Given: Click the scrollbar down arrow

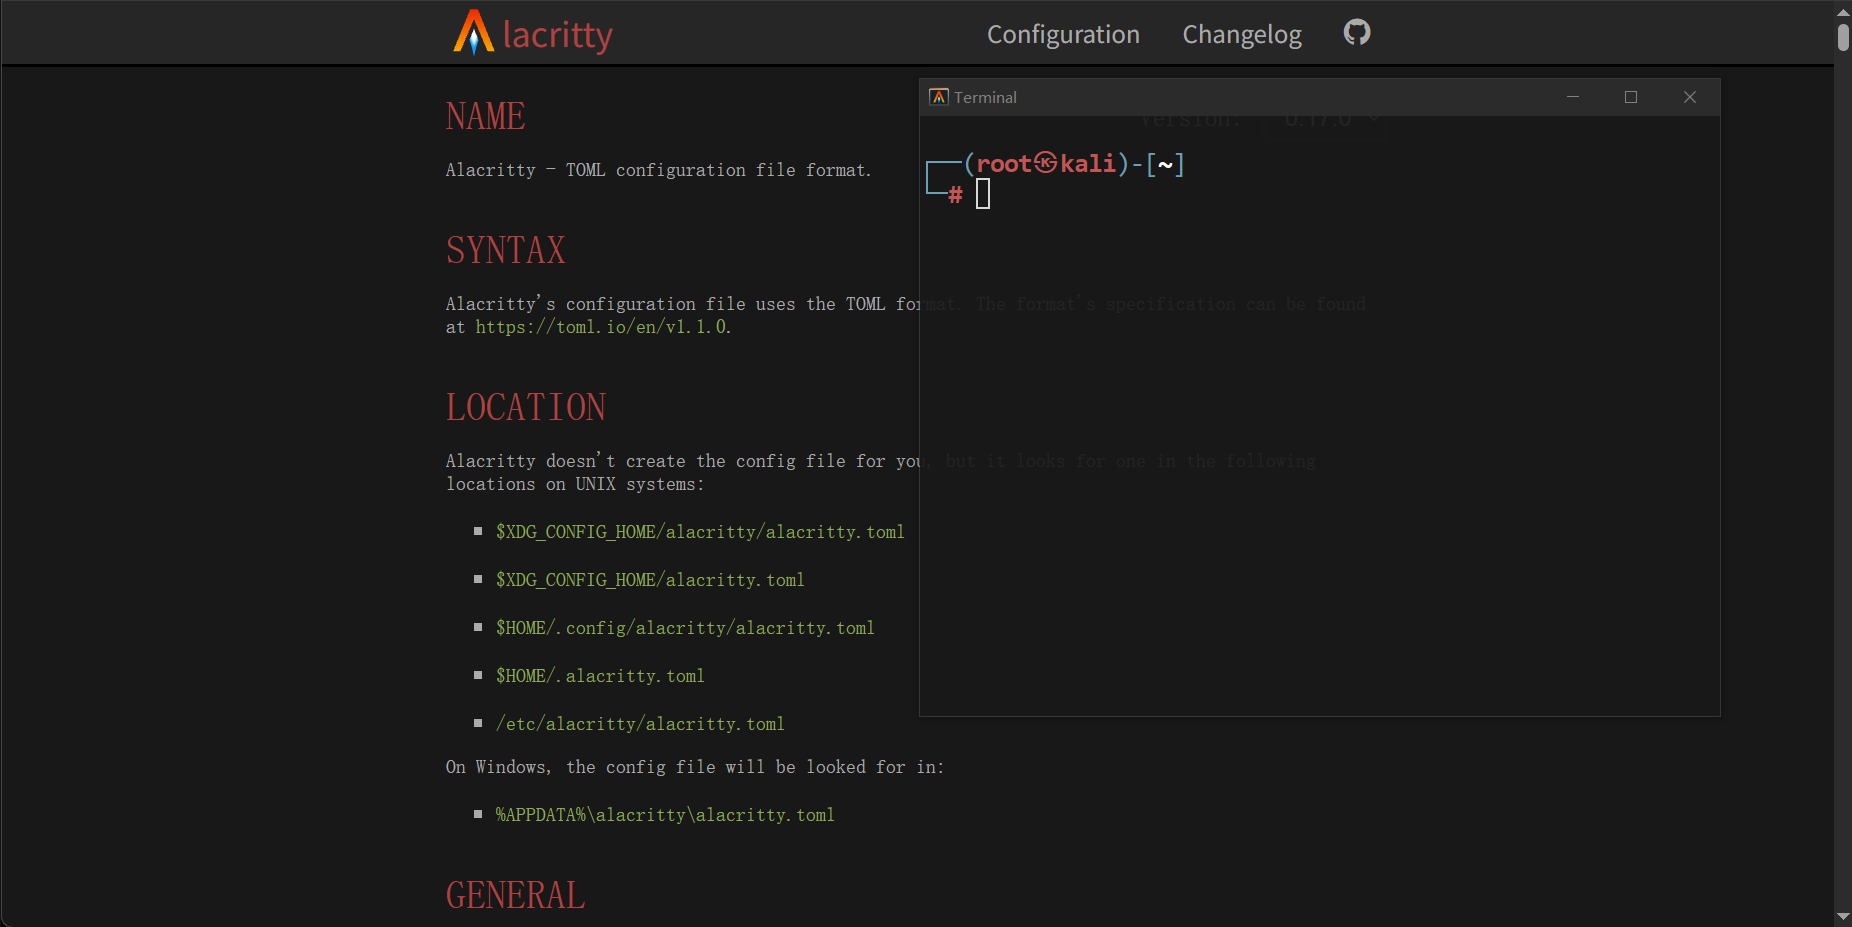Looking at the screenshot, I should click(x=1843, y=917).
